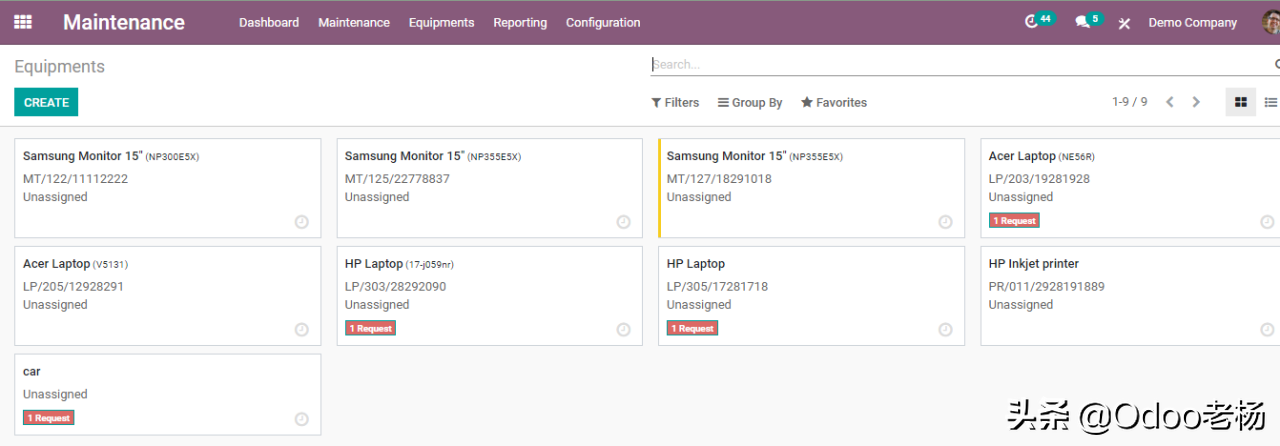Click the user avatar in top bar

tap(1271, 22)
